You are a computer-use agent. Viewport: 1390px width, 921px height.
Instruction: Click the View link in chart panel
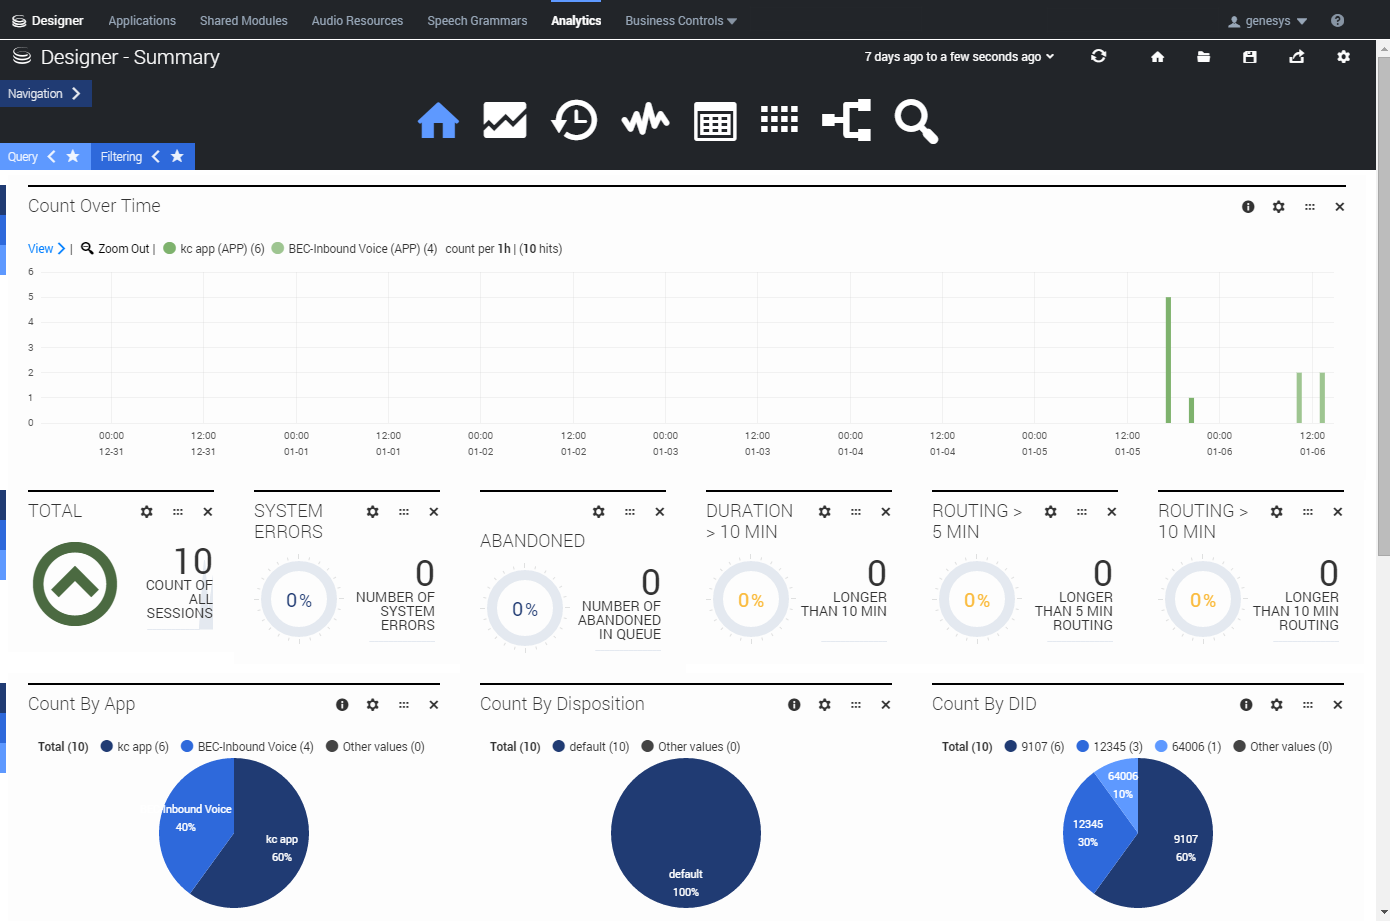pyautogui.click(x=41, y=249)
